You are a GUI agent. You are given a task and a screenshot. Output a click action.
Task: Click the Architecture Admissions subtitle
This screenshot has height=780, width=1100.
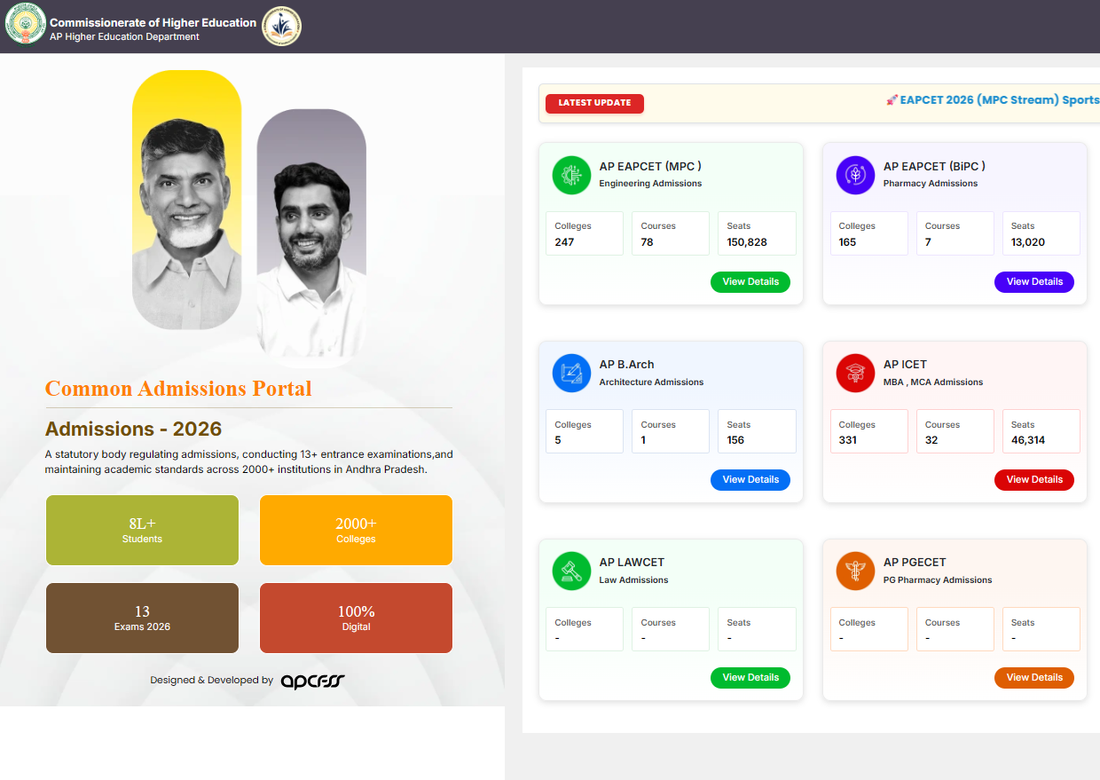pyautogui.click(x=651, y=382)
